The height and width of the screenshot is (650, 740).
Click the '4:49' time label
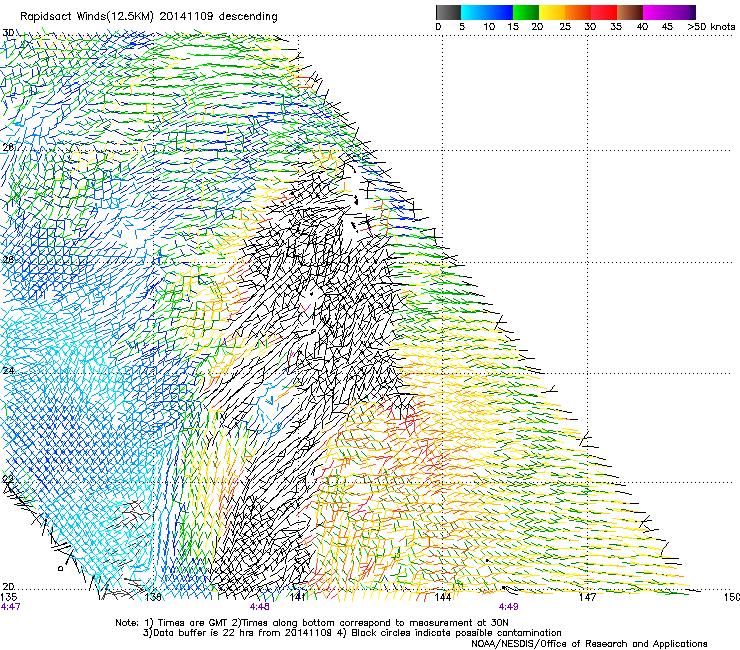[508, 607]
